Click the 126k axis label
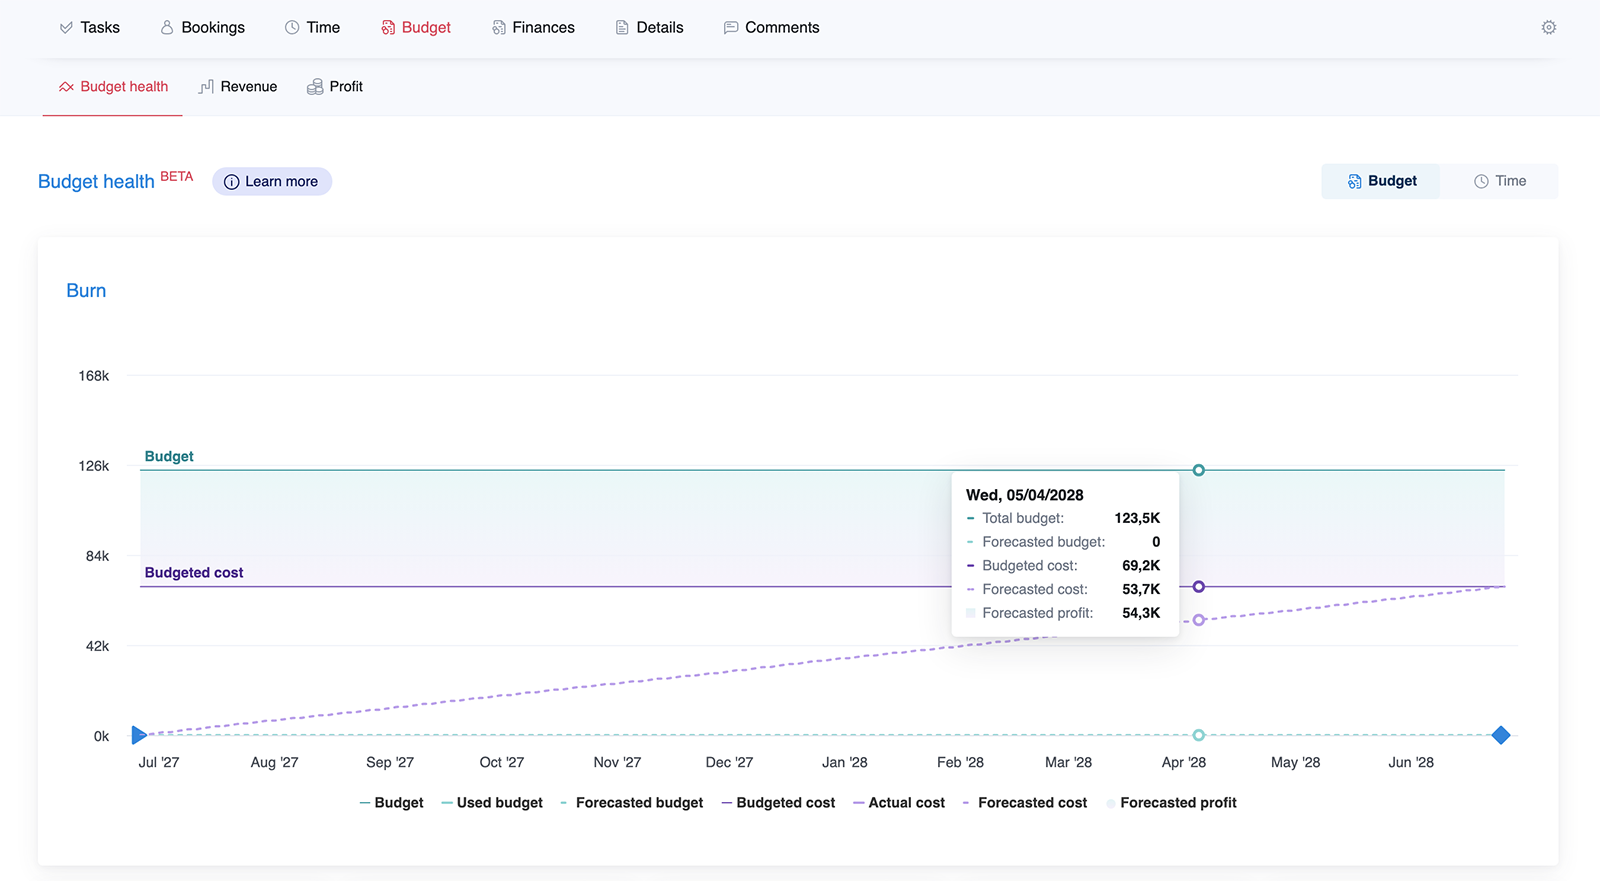This screenshot has width=1600, height=881. point(94,466)
